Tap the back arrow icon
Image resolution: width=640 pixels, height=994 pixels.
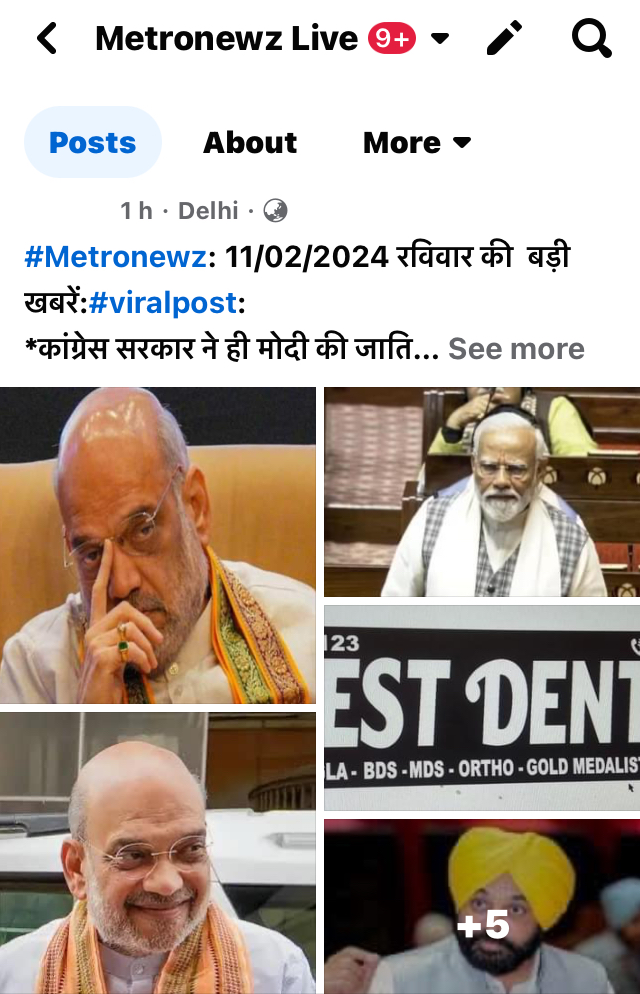[47, 39]
